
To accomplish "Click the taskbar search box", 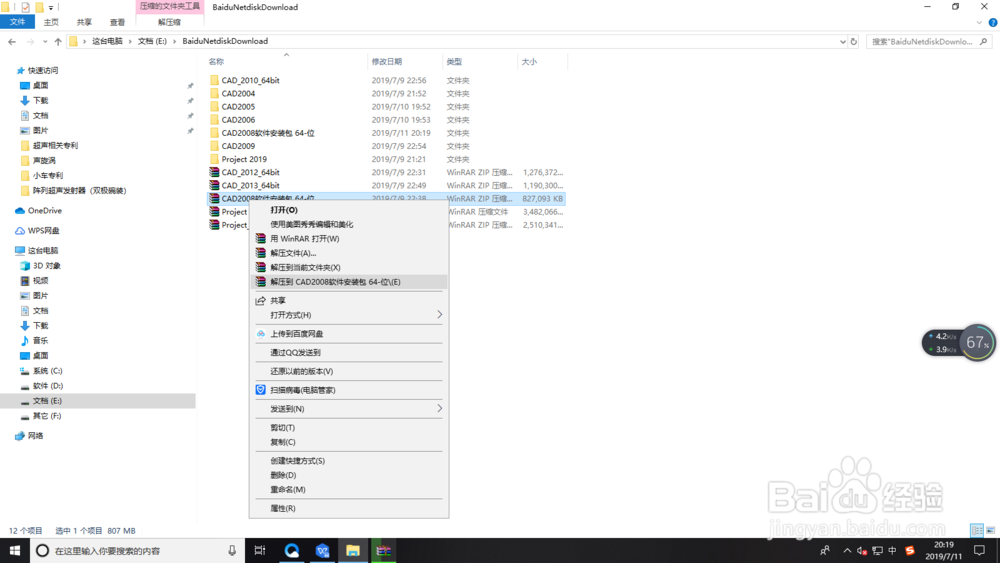I will 136,550.
